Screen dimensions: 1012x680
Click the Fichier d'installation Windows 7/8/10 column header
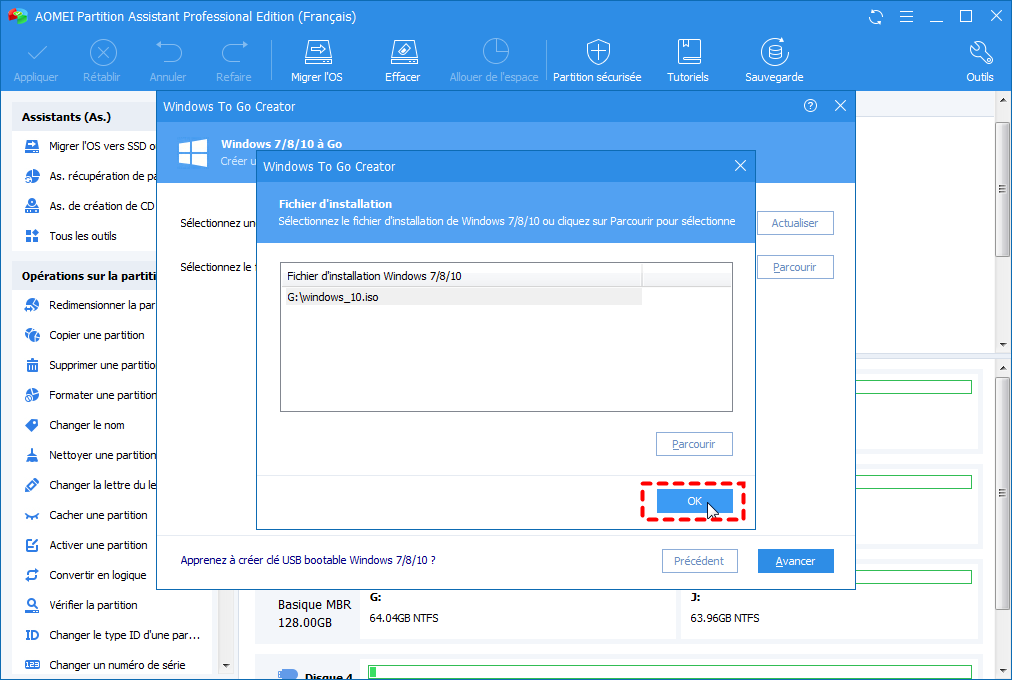[461, 275]
